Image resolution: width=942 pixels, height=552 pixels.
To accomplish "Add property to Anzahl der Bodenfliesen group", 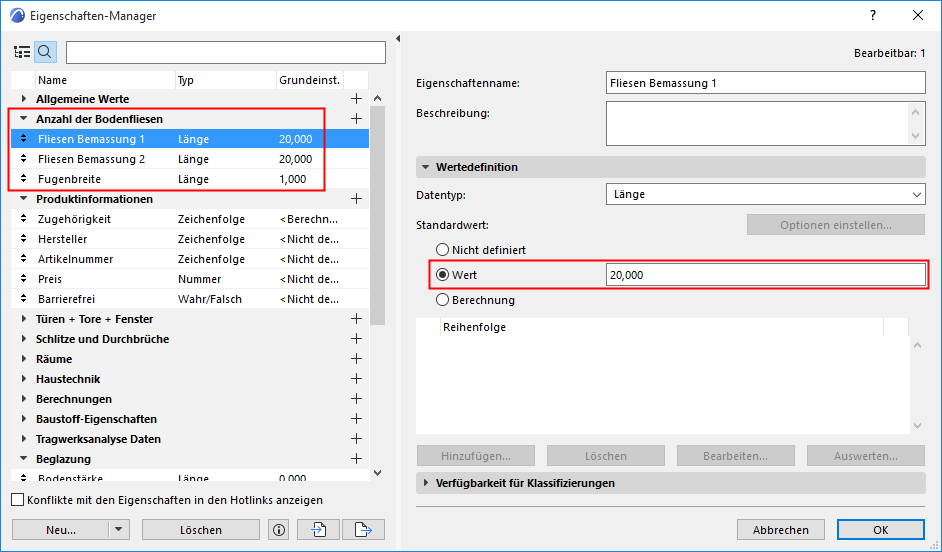I will click(356, 119).
